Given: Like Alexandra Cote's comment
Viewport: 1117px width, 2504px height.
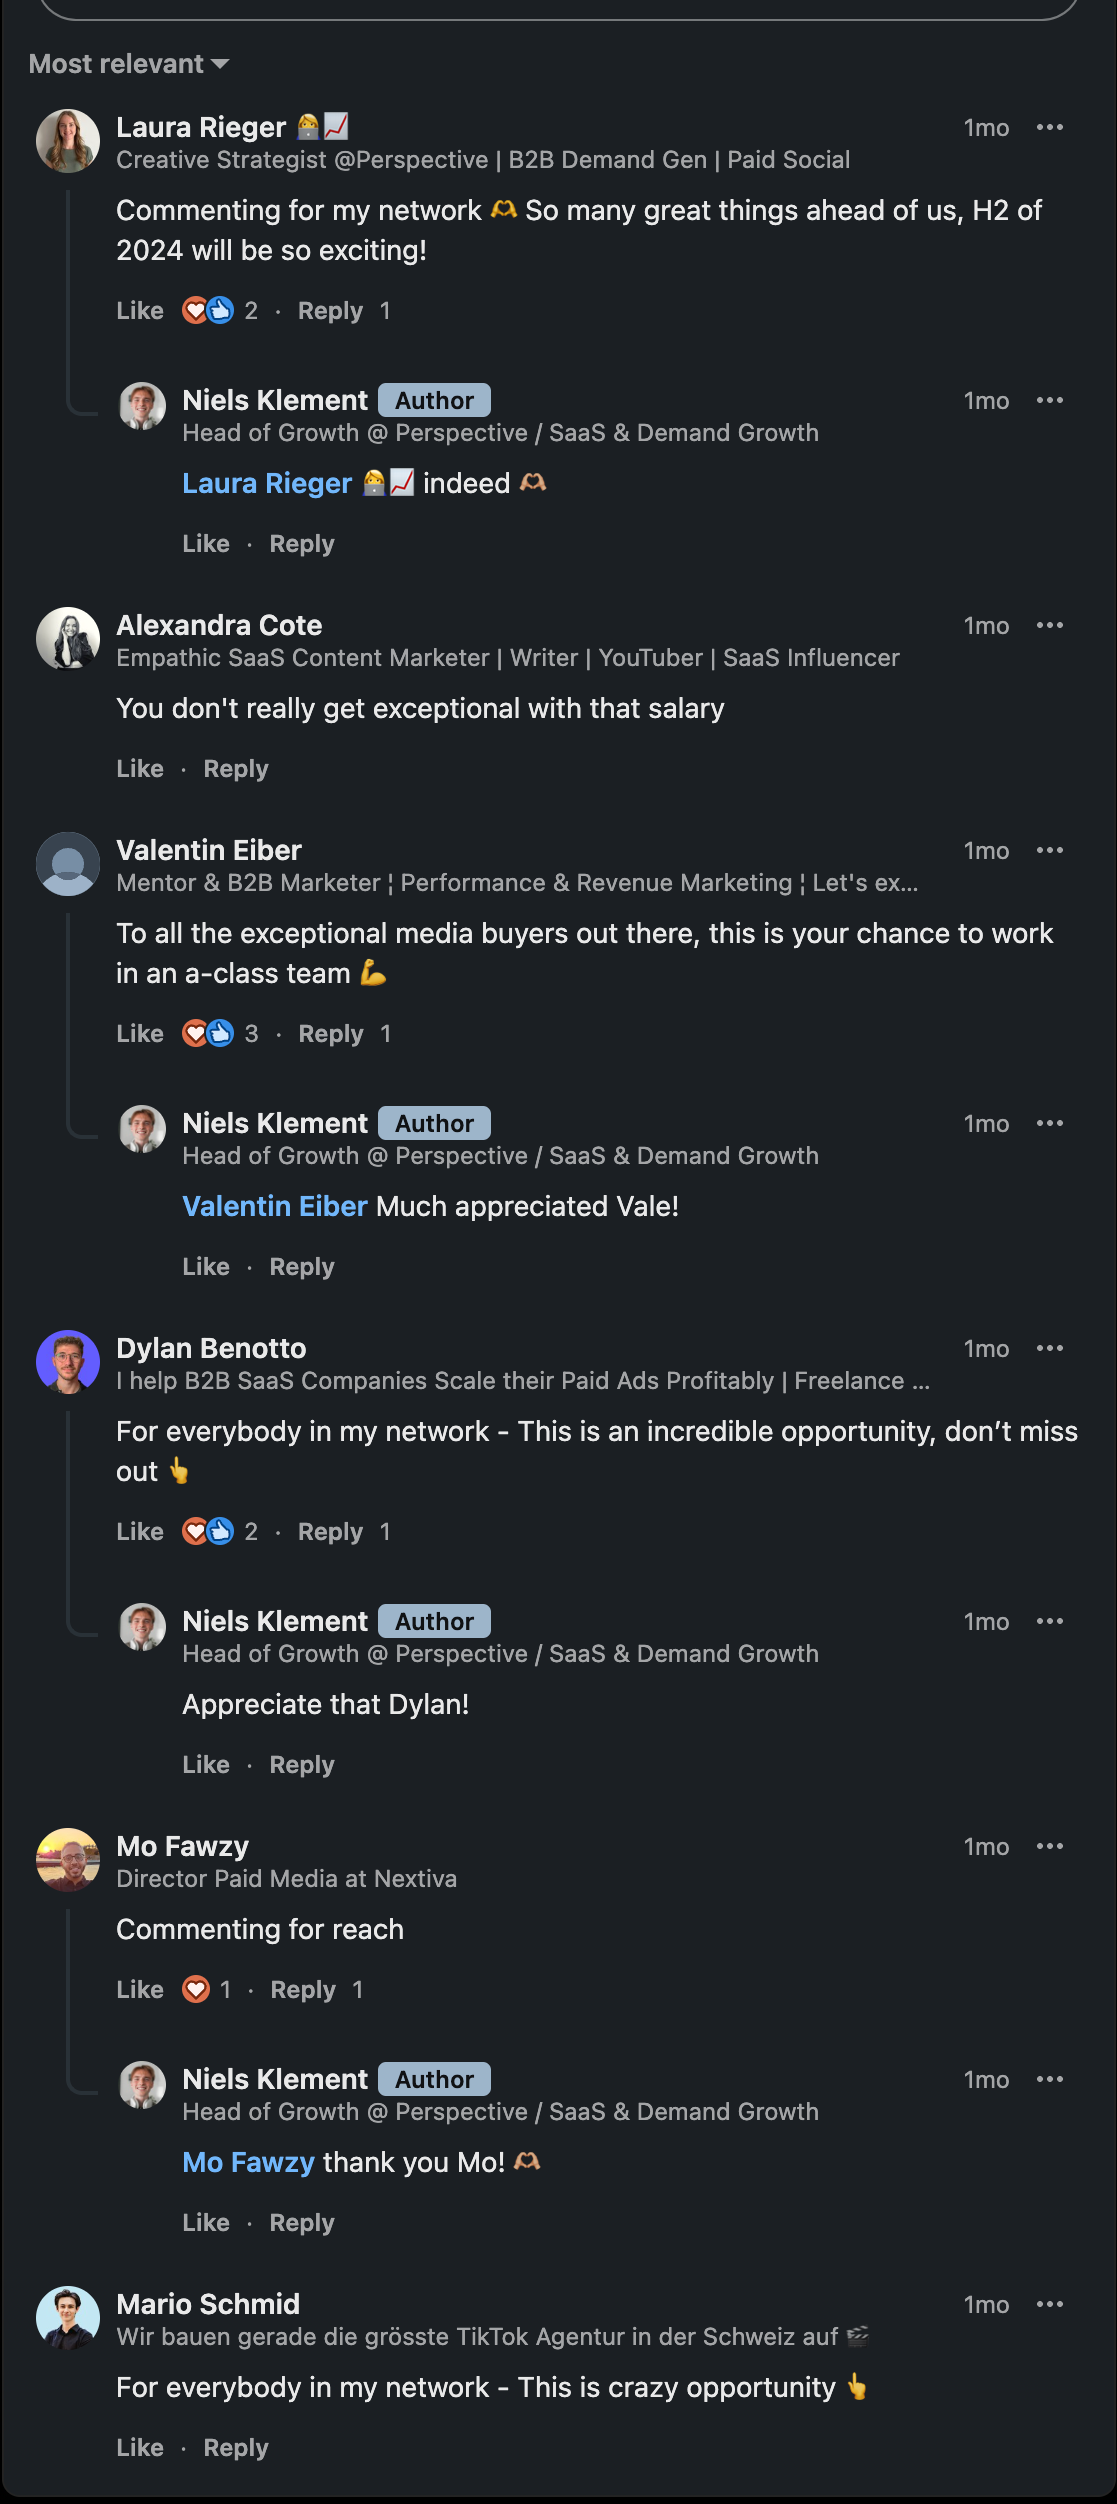Looking at the screenshot, I should pyautogui.click(x=140, y=769).
